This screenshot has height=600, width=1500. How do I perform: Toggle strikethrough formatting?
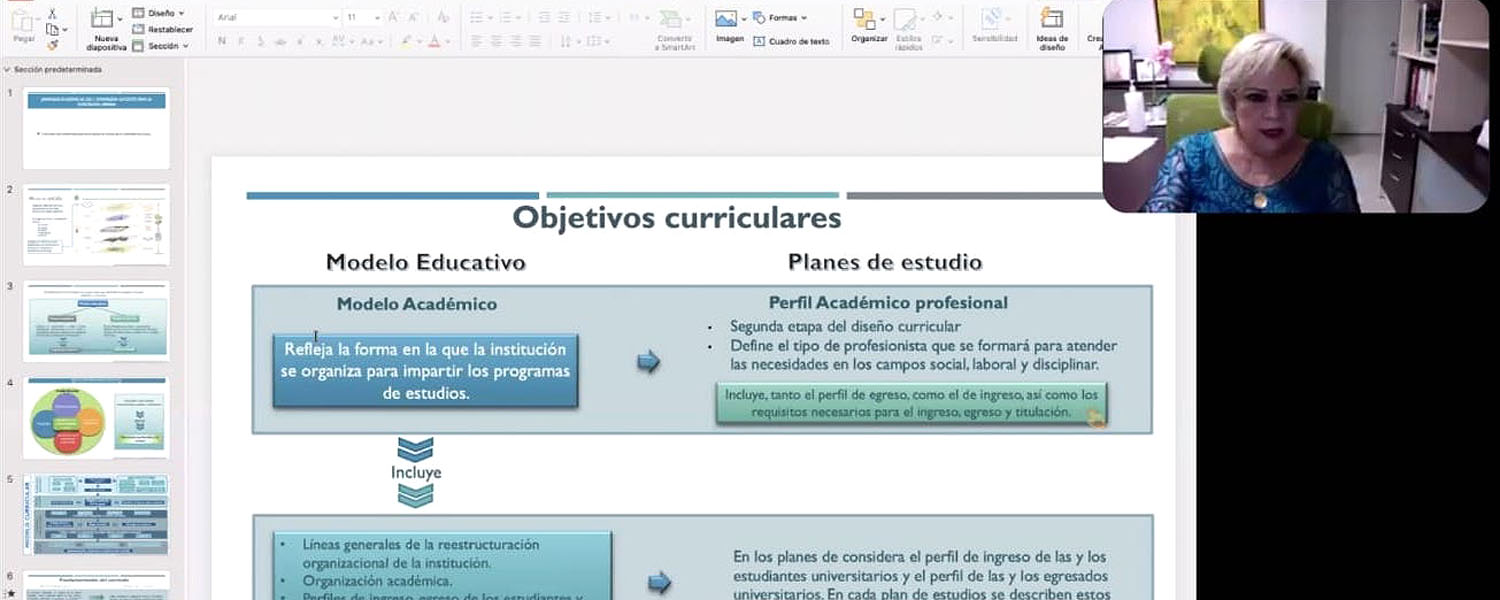pos(280,41)
